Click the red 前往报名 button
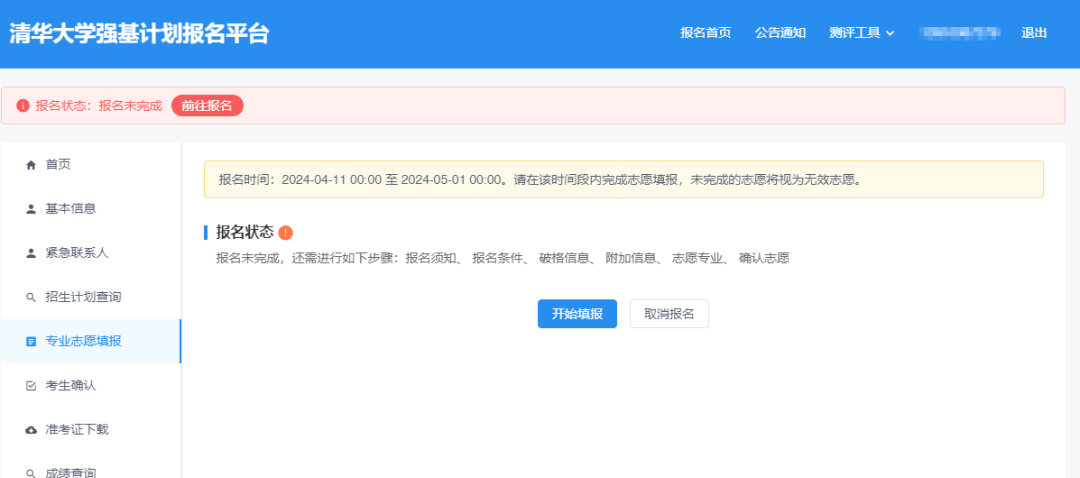The height and width of the screenshot is (478, 1080). (x=207, y=105)
